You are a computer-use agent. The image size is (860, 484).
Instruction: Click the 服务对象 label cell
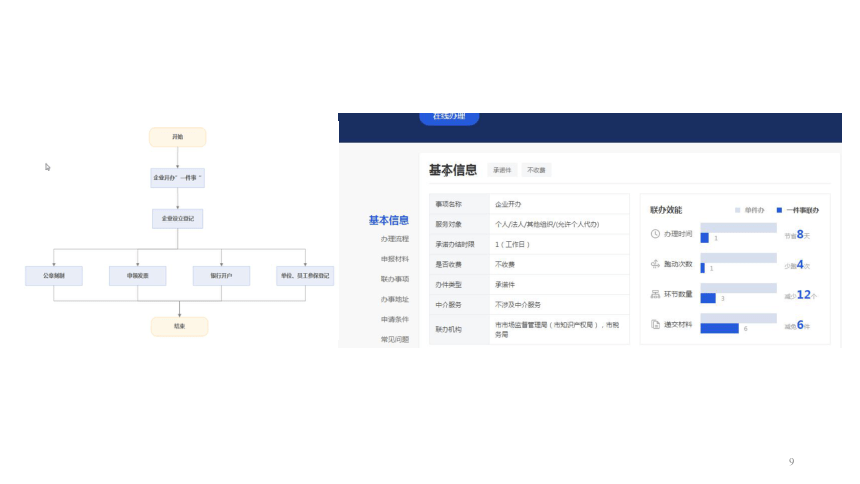click(460, 224)
